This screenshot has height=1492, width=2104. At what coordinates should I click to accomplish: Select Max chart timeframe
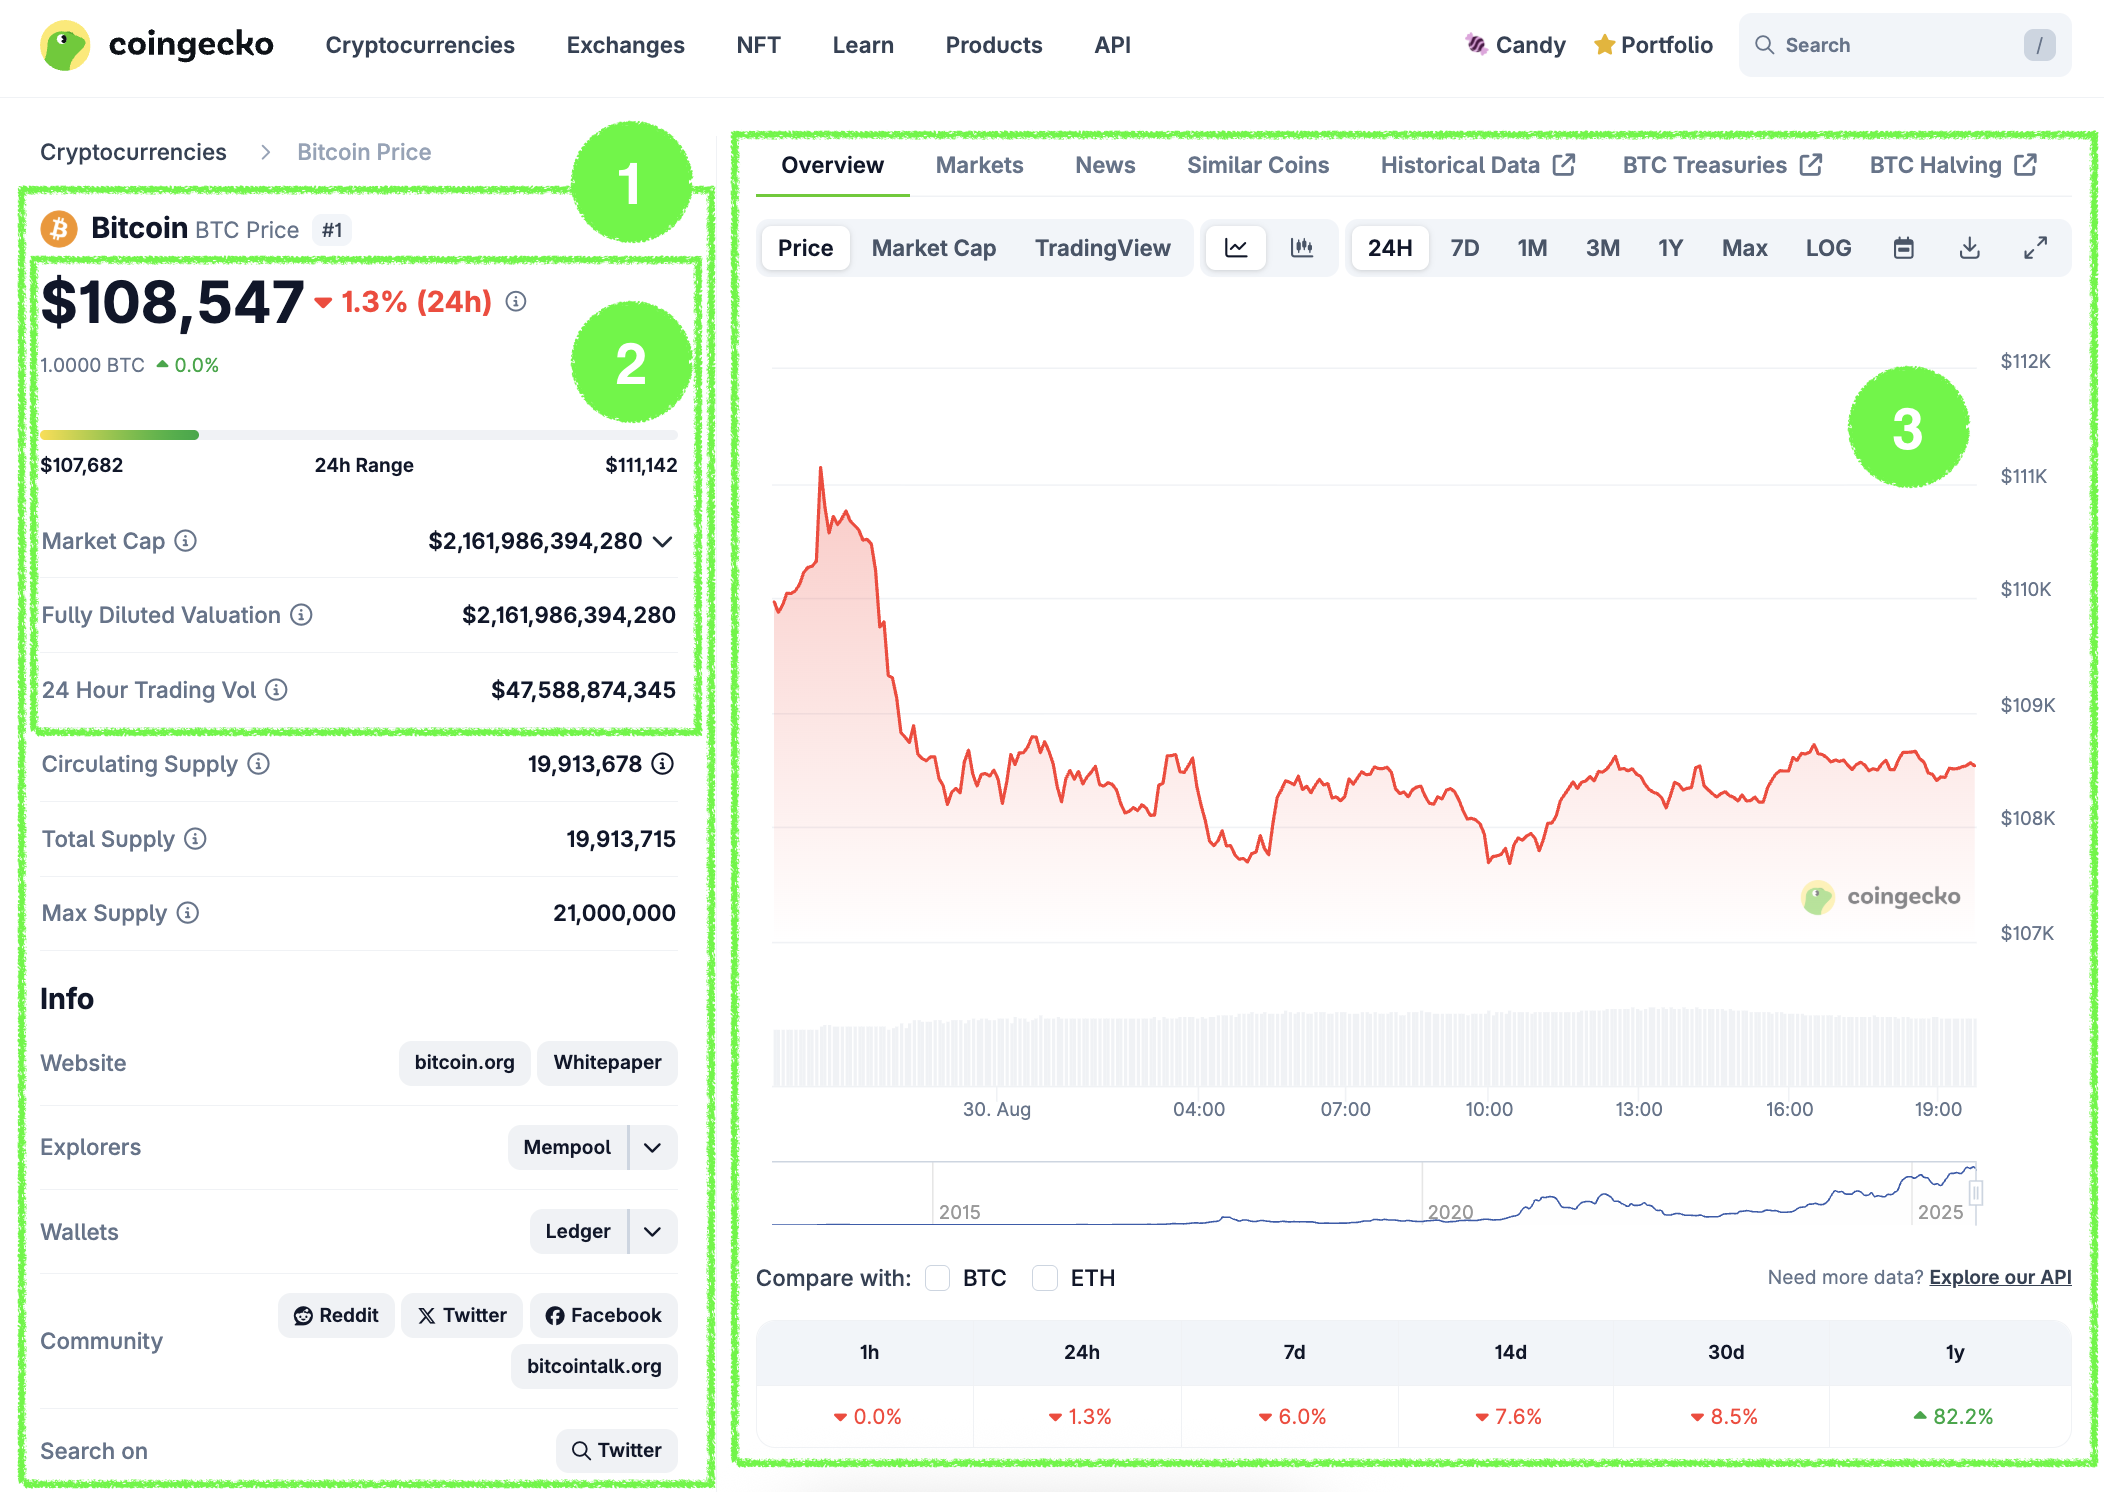coord(1745,248)
